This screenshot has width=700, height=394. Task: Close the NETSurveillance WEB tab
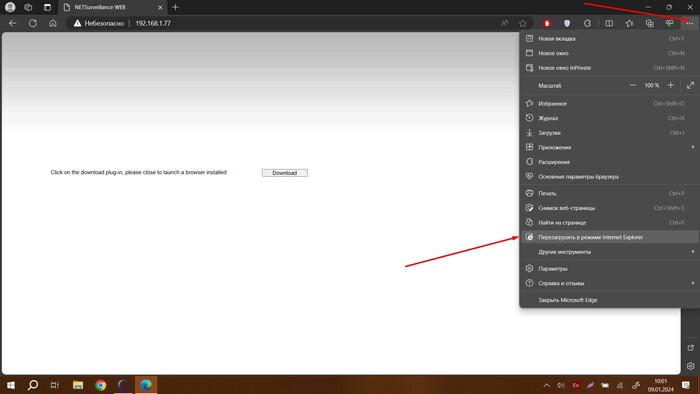pyautogui.click(x=160, y=7)
